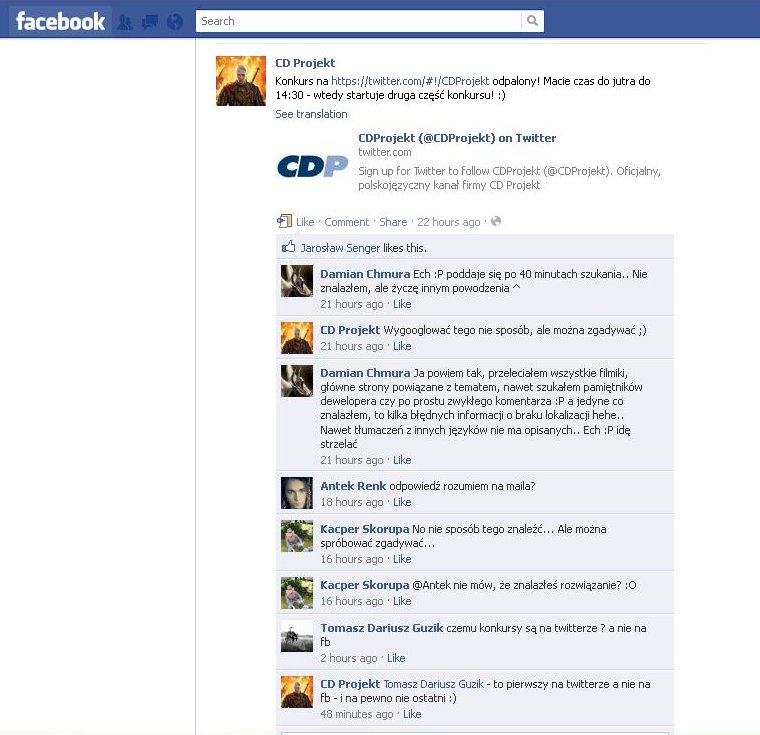
Task: Click Antek Renk's avatar
Action: pyautogui.click(x=297, y=493)
